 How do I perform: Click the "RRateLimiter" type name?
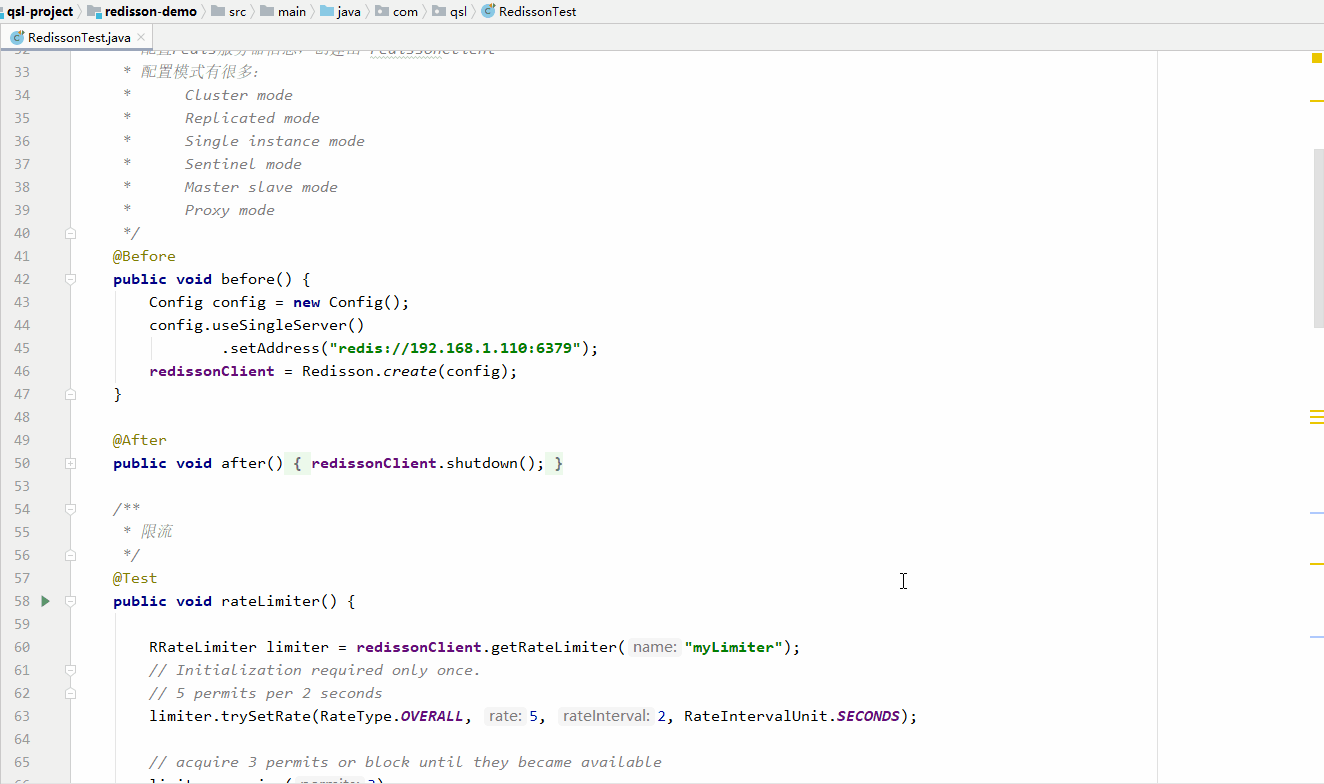tap(203, 647)
